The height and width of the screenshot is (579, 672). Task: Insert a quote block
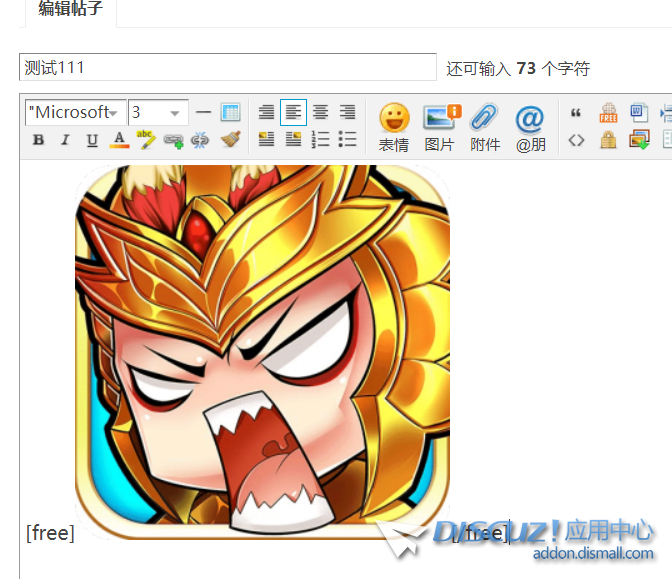(576, 113)
